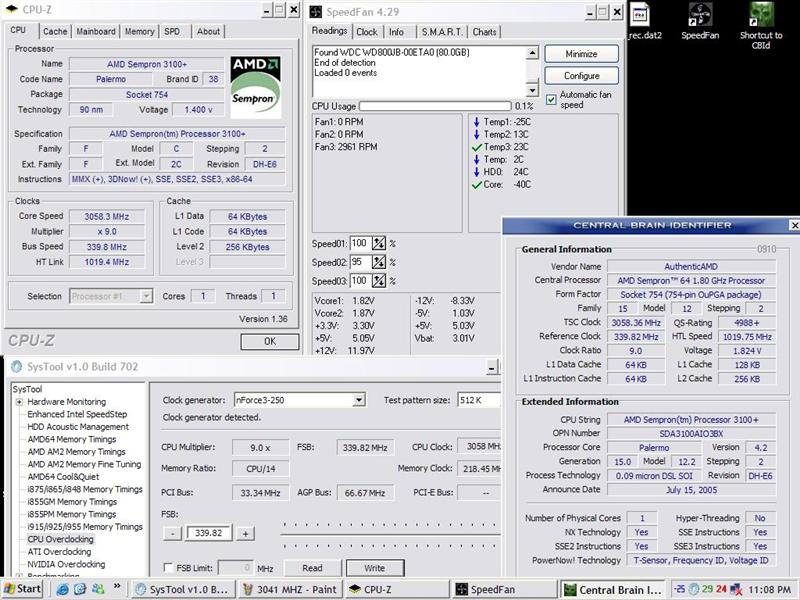Select AMD64 Memory Timings tree item
Screen dimensions: 800x600
click(x=72, y=439)
